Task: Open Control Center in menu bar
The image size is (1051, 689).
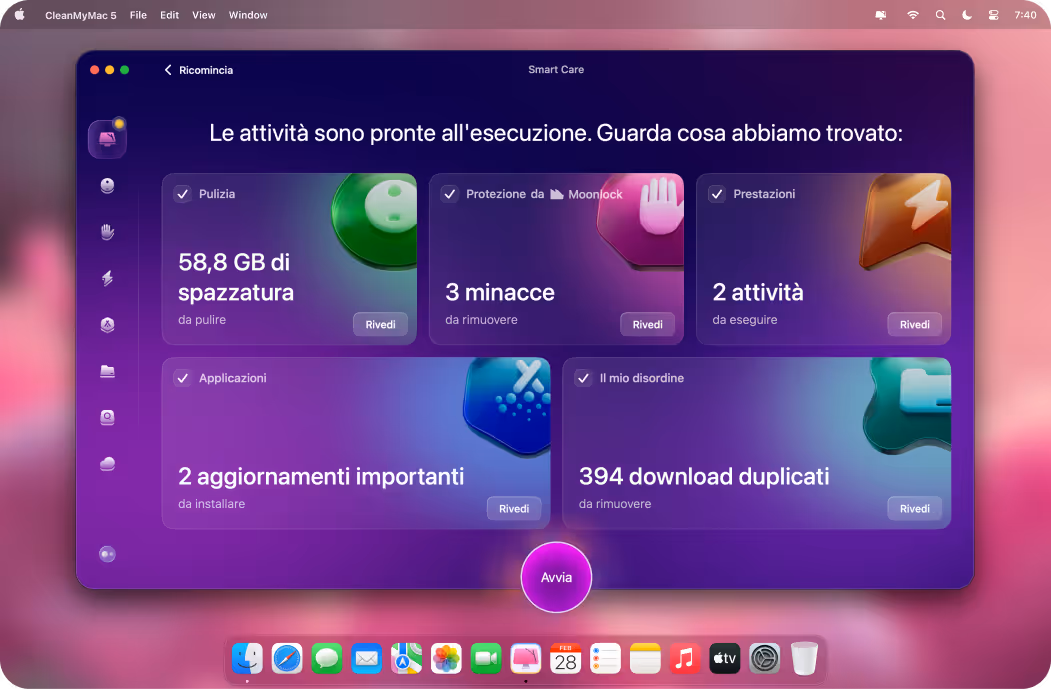Action: (x=993, y=15)
